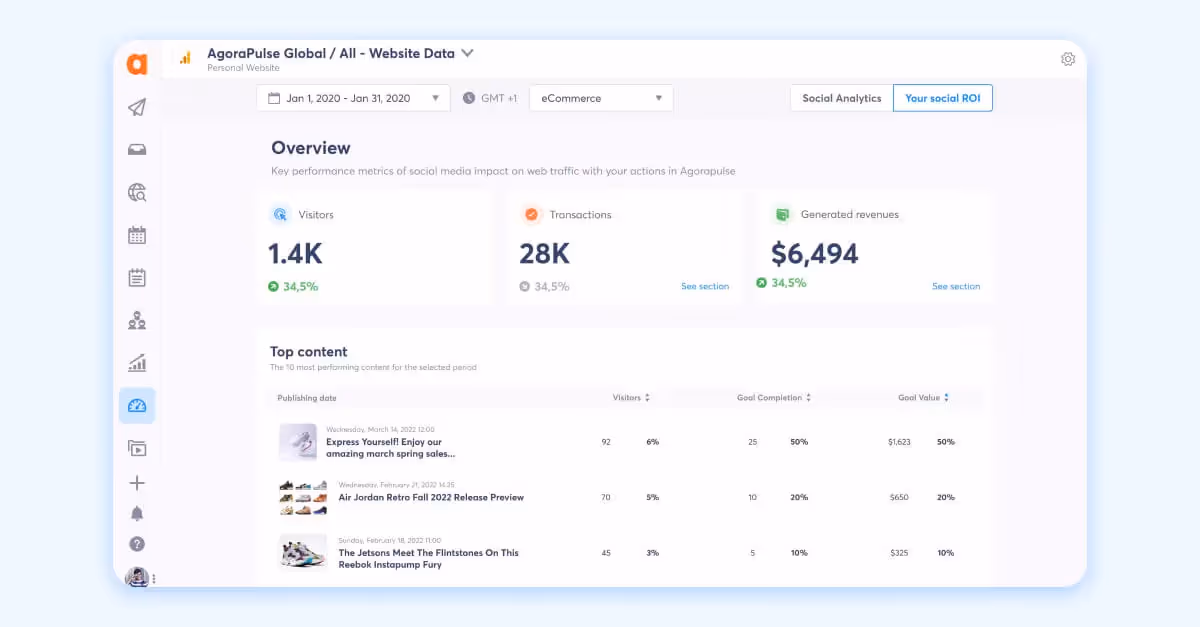Select the inbox icon in the sidebar

coord(137,148)
